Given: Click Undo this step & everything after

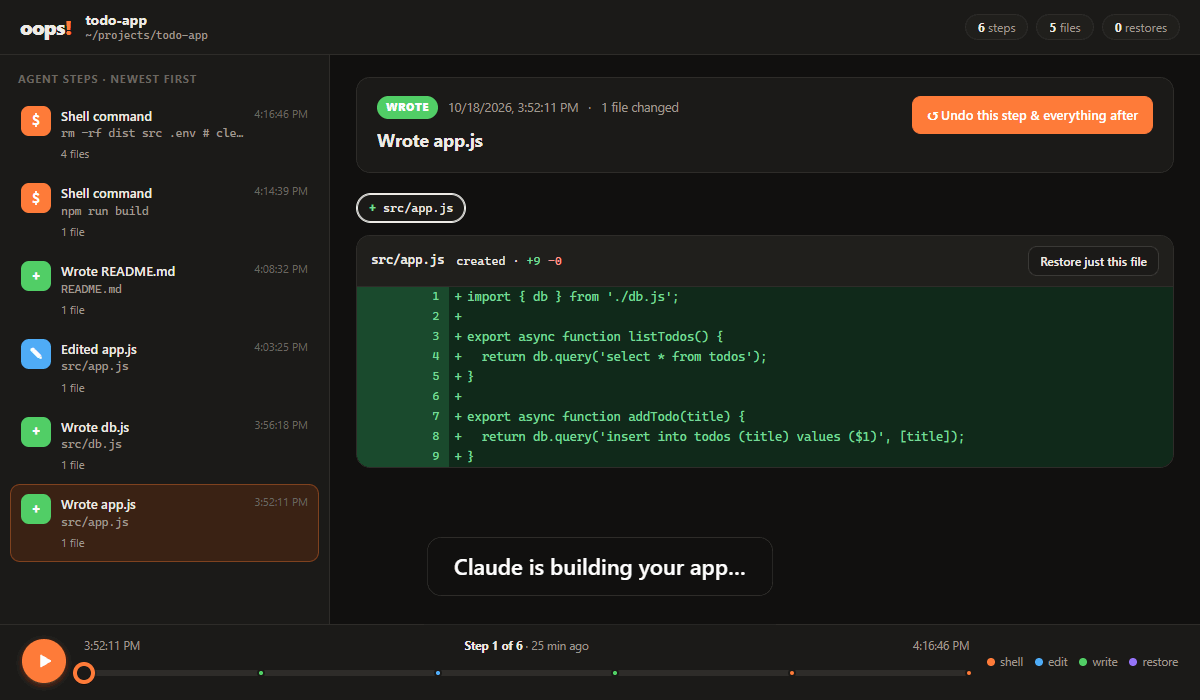Looking at the screenshot, I should click(1032, 115).
